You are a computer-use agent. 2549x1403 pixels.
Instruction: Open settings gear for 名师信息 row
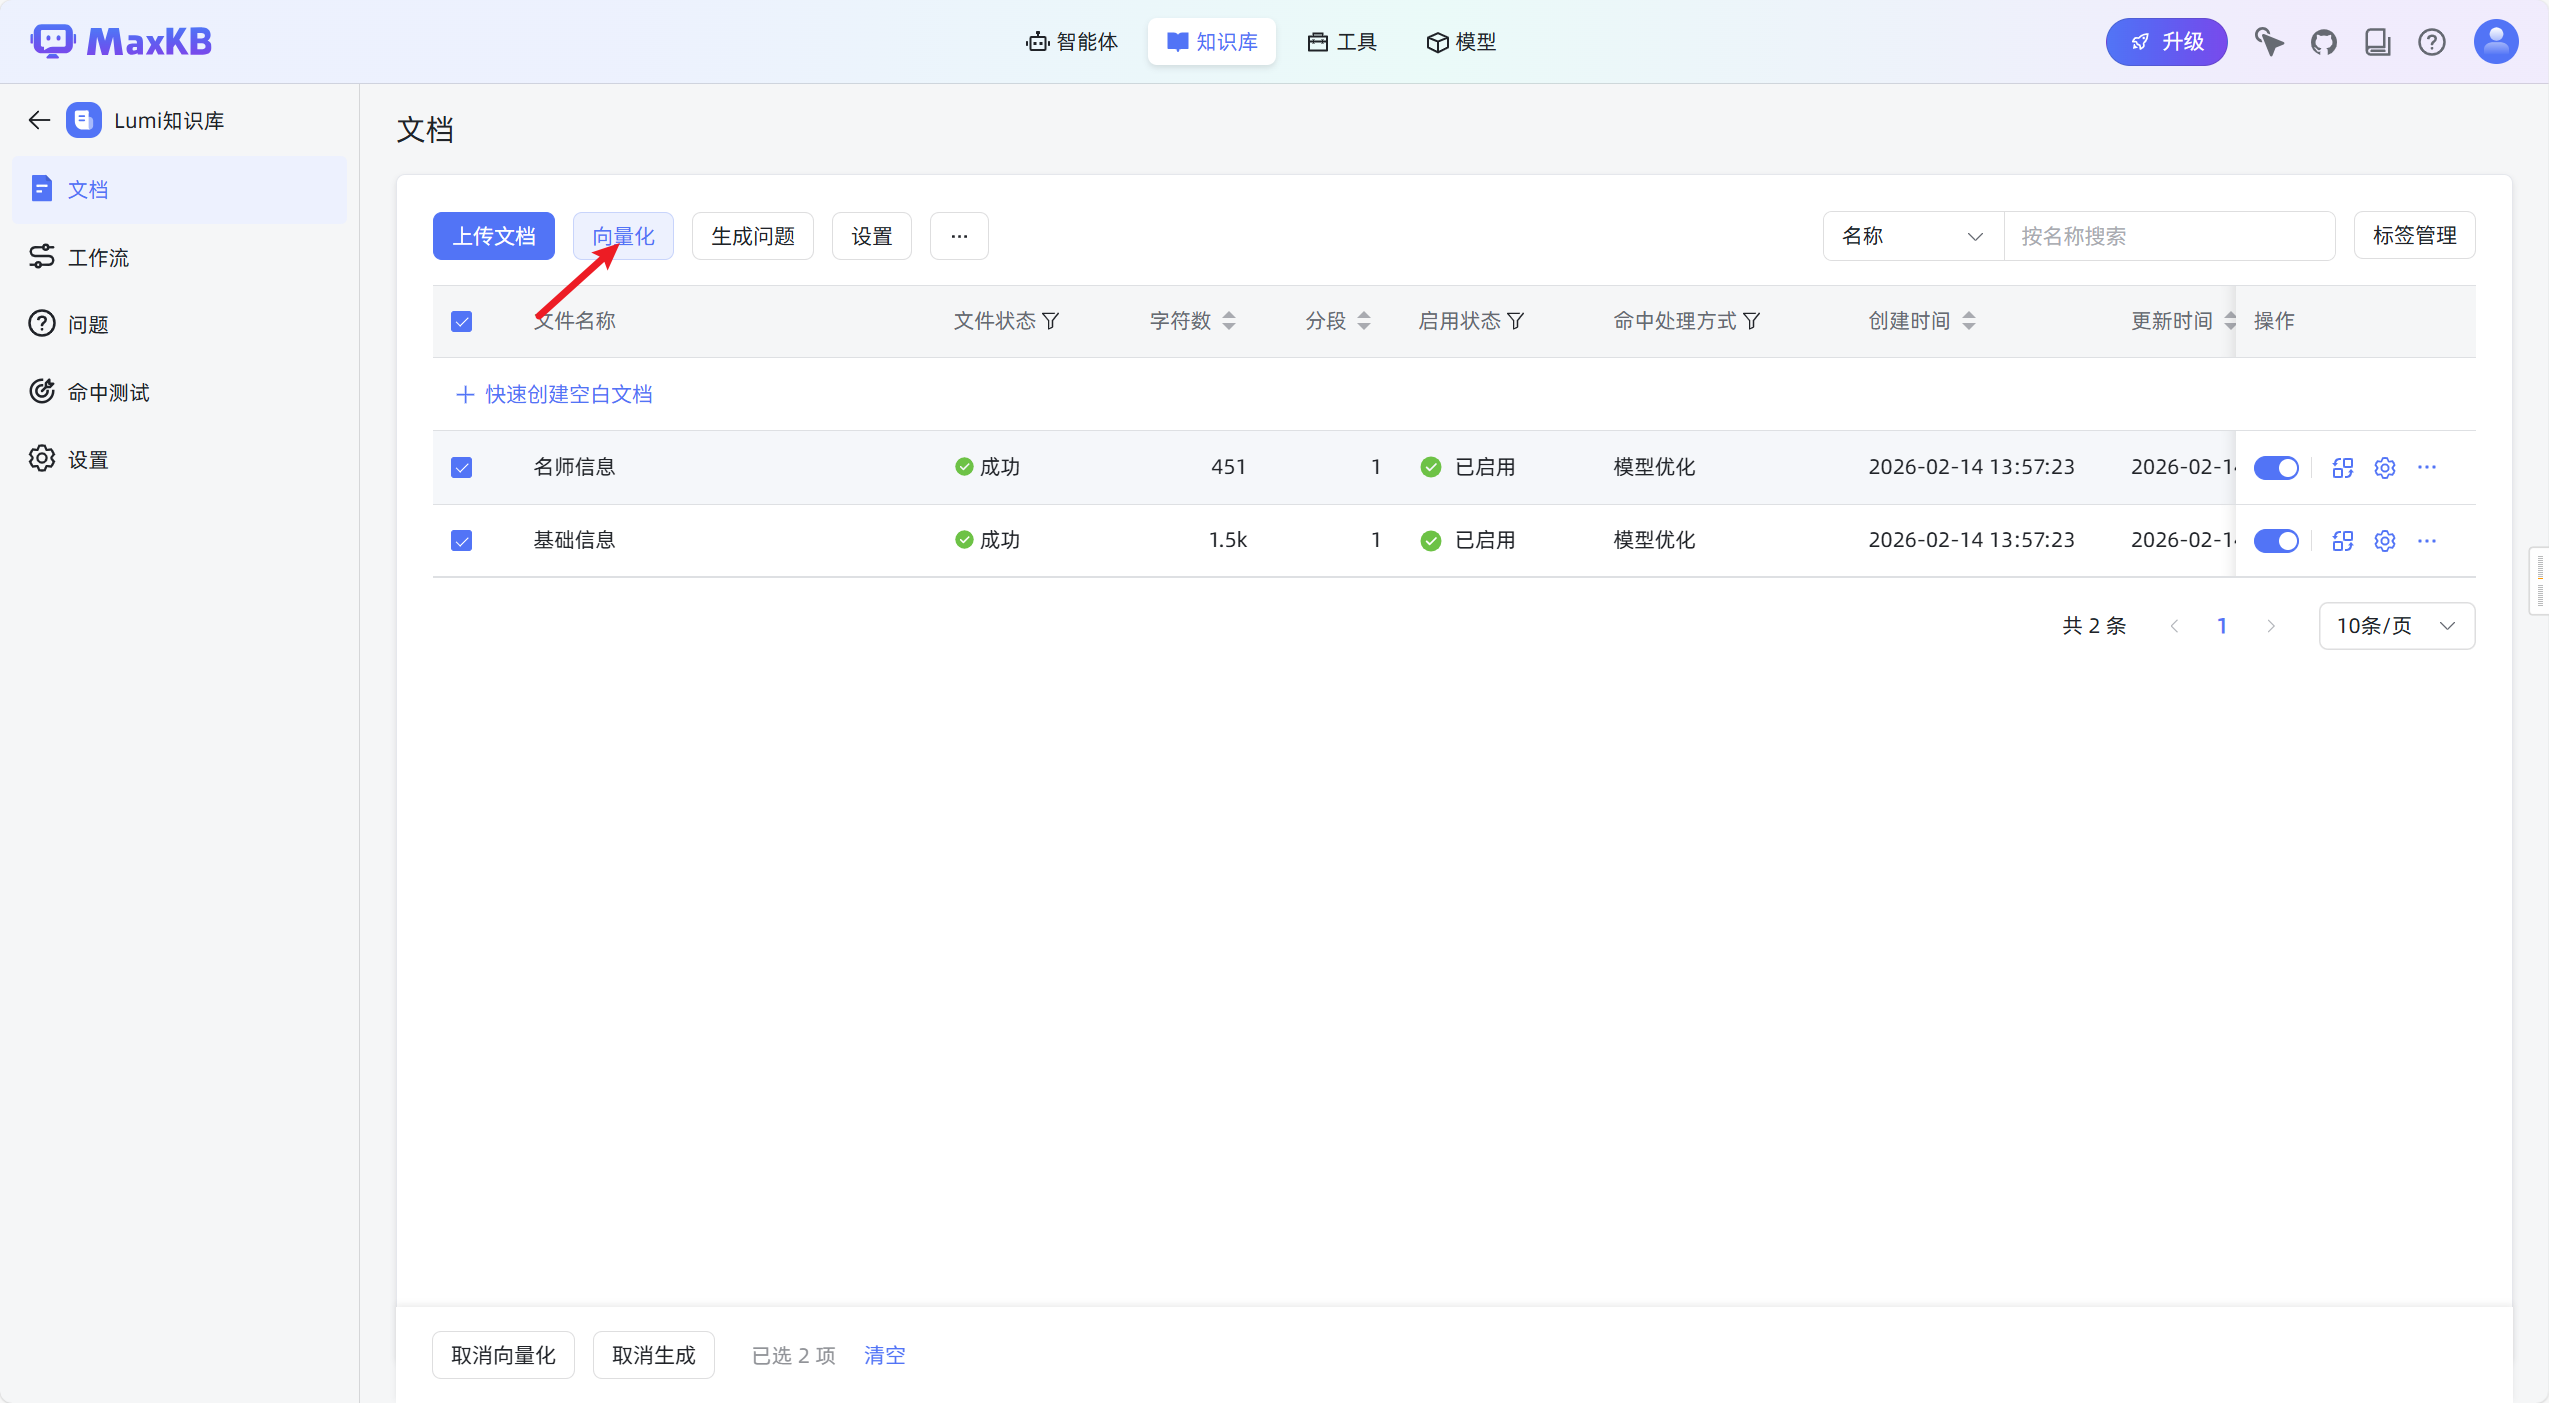click(x=2385, y=468)
